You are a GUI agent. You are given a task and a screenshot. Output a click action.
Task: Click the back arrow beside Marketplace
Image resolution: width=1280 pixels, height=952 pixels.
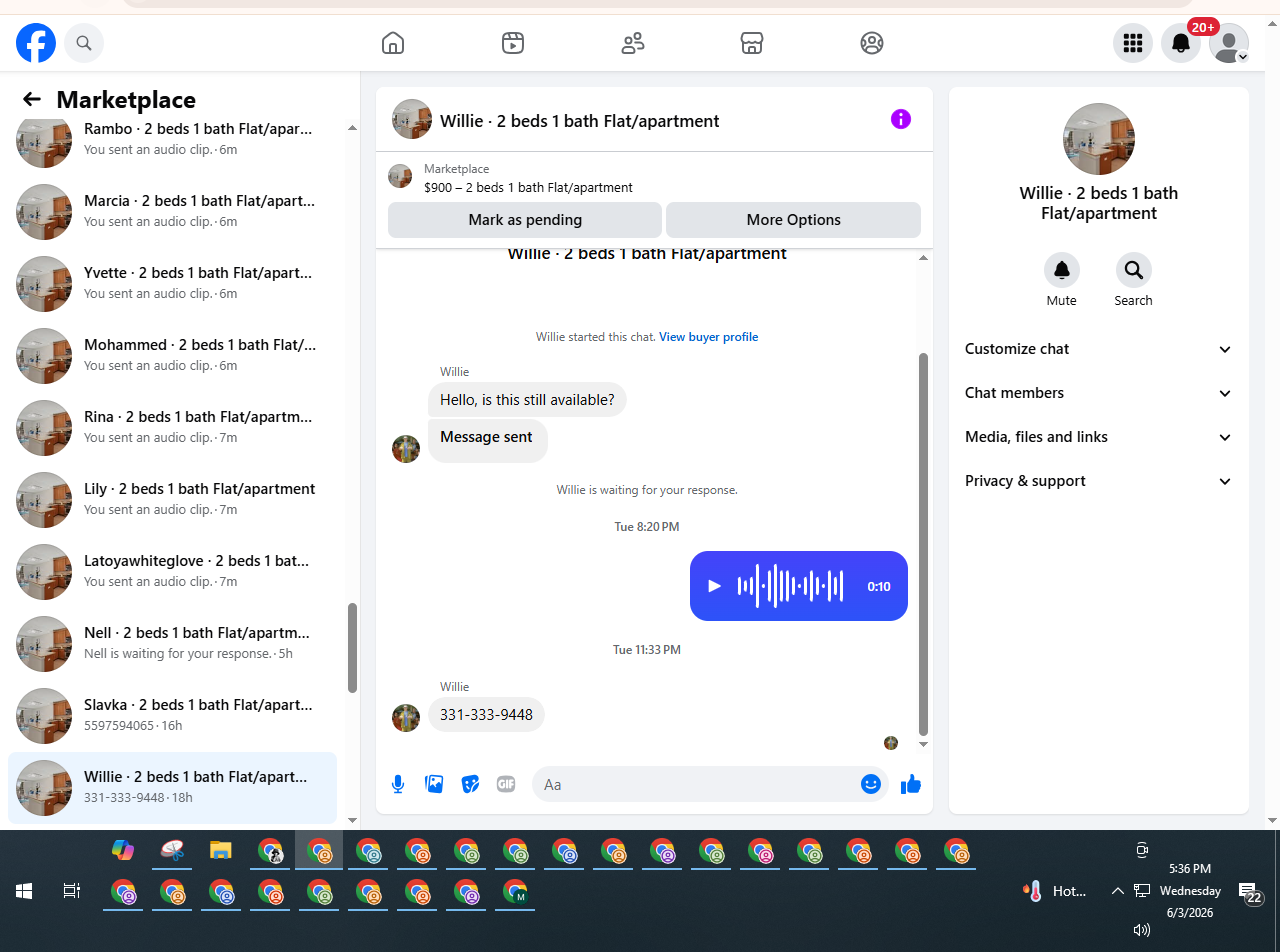(32, 99)
